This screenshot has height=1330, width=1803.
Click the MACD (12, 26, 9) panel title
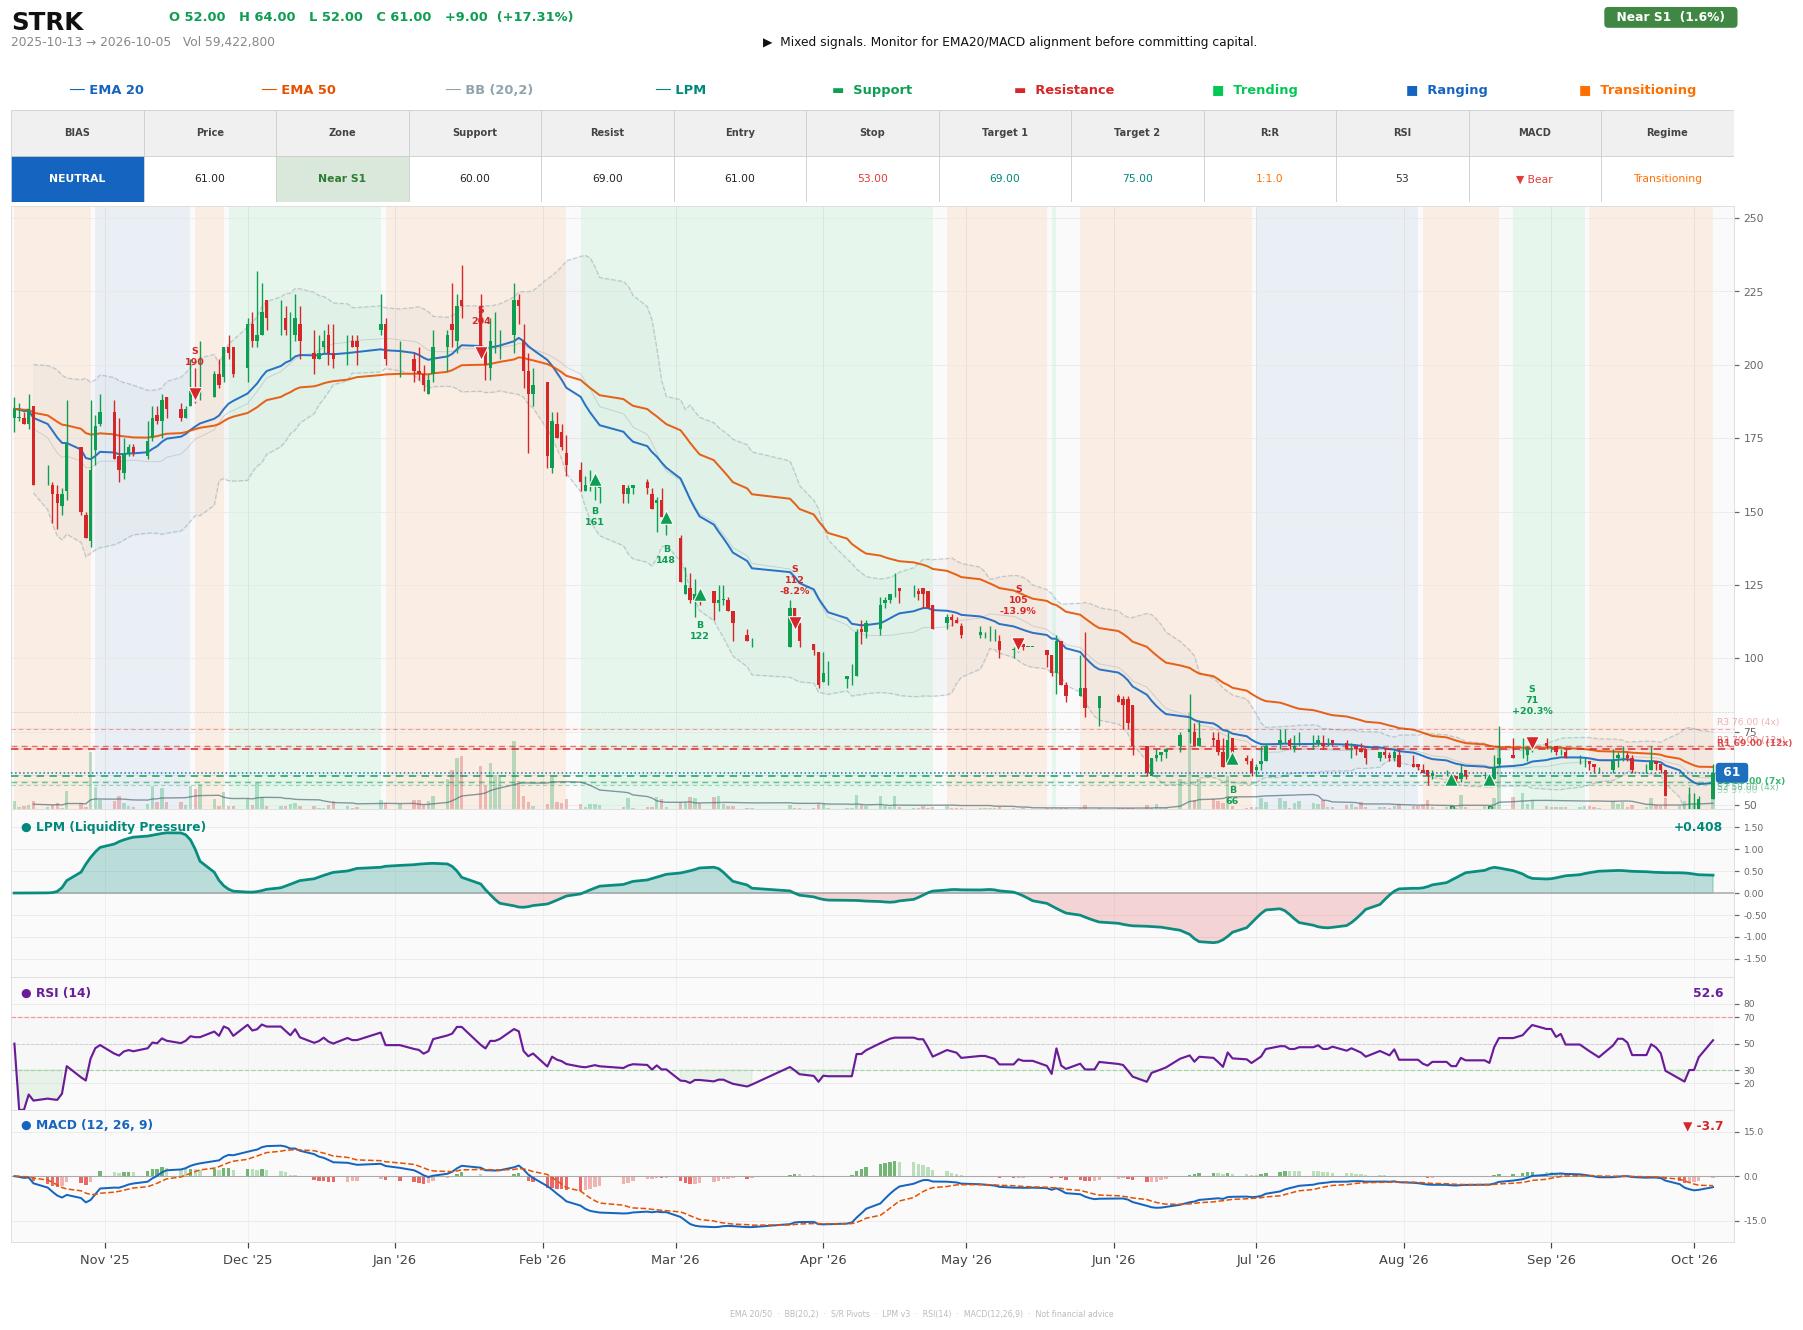(x=87, y=1125)
